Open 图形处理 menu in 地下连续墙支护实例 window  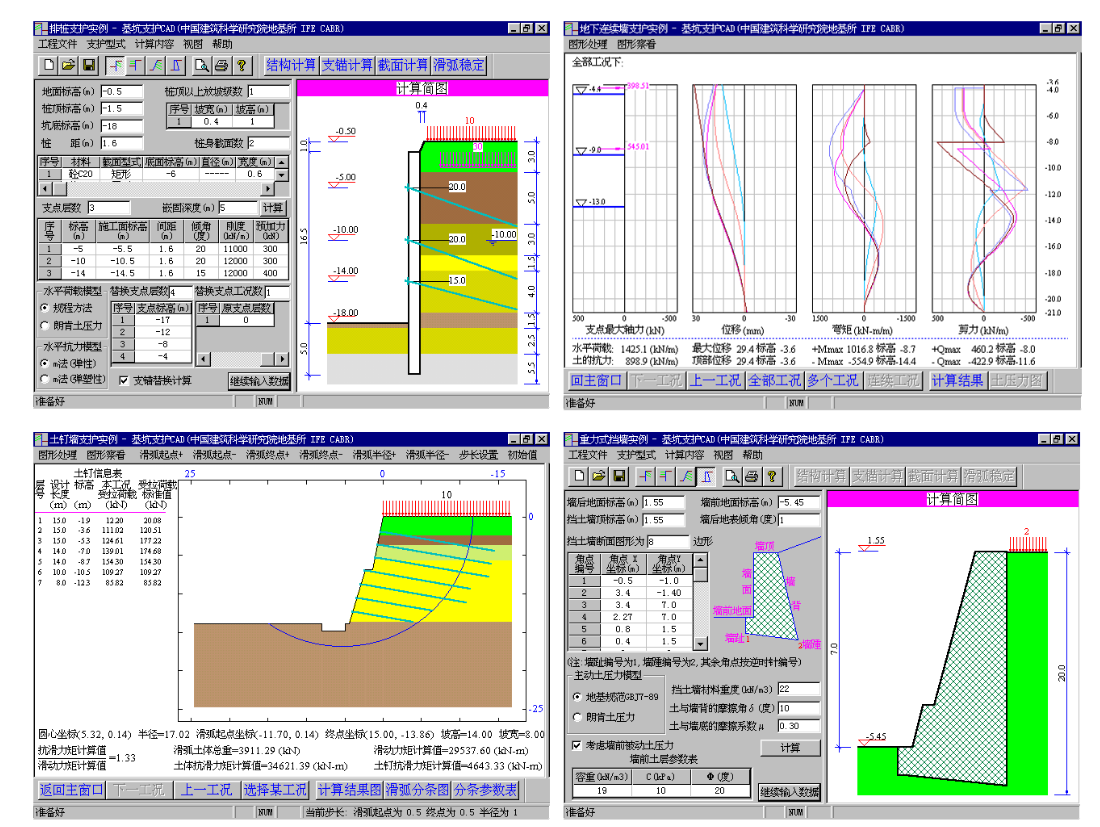(588, 45)
